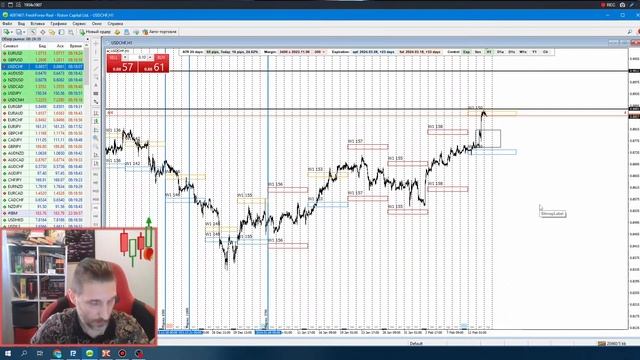Select the EURGBP row in Market Watch
The height and width of the screenshot is (360, 640).
pos(42,107)
